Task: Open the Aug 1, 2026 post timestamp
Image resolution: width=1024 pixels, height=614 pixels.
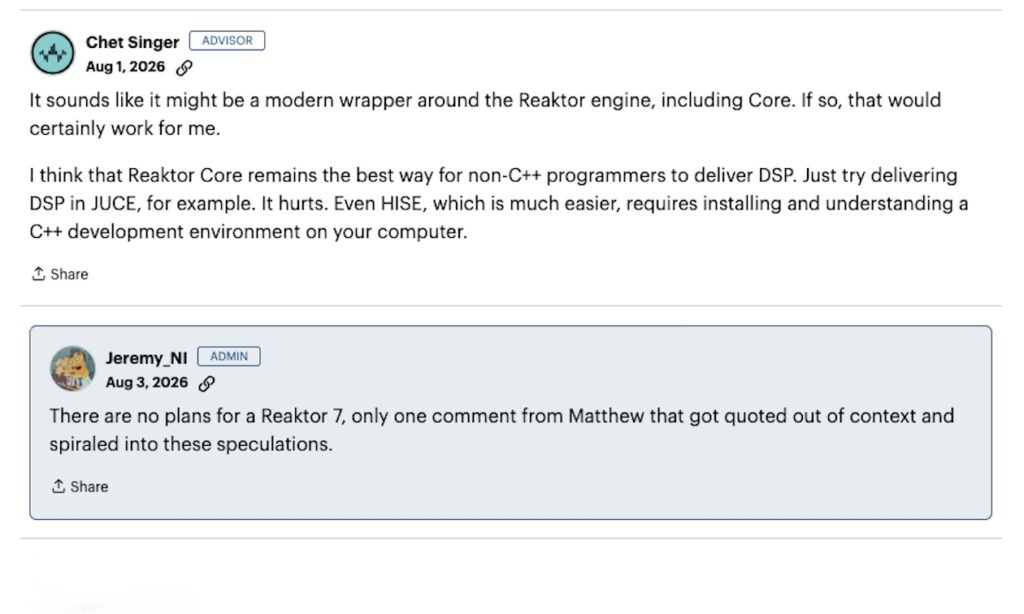Action: pyautogui.click(x=125, y=67)
